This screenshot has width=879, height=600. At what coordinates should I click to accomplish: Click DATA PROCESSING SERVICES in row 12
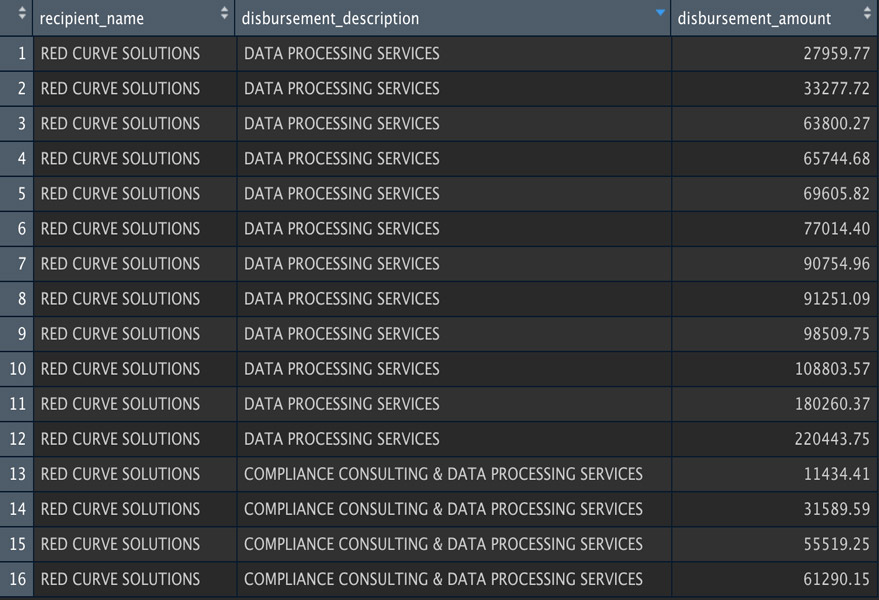(341, 439)
